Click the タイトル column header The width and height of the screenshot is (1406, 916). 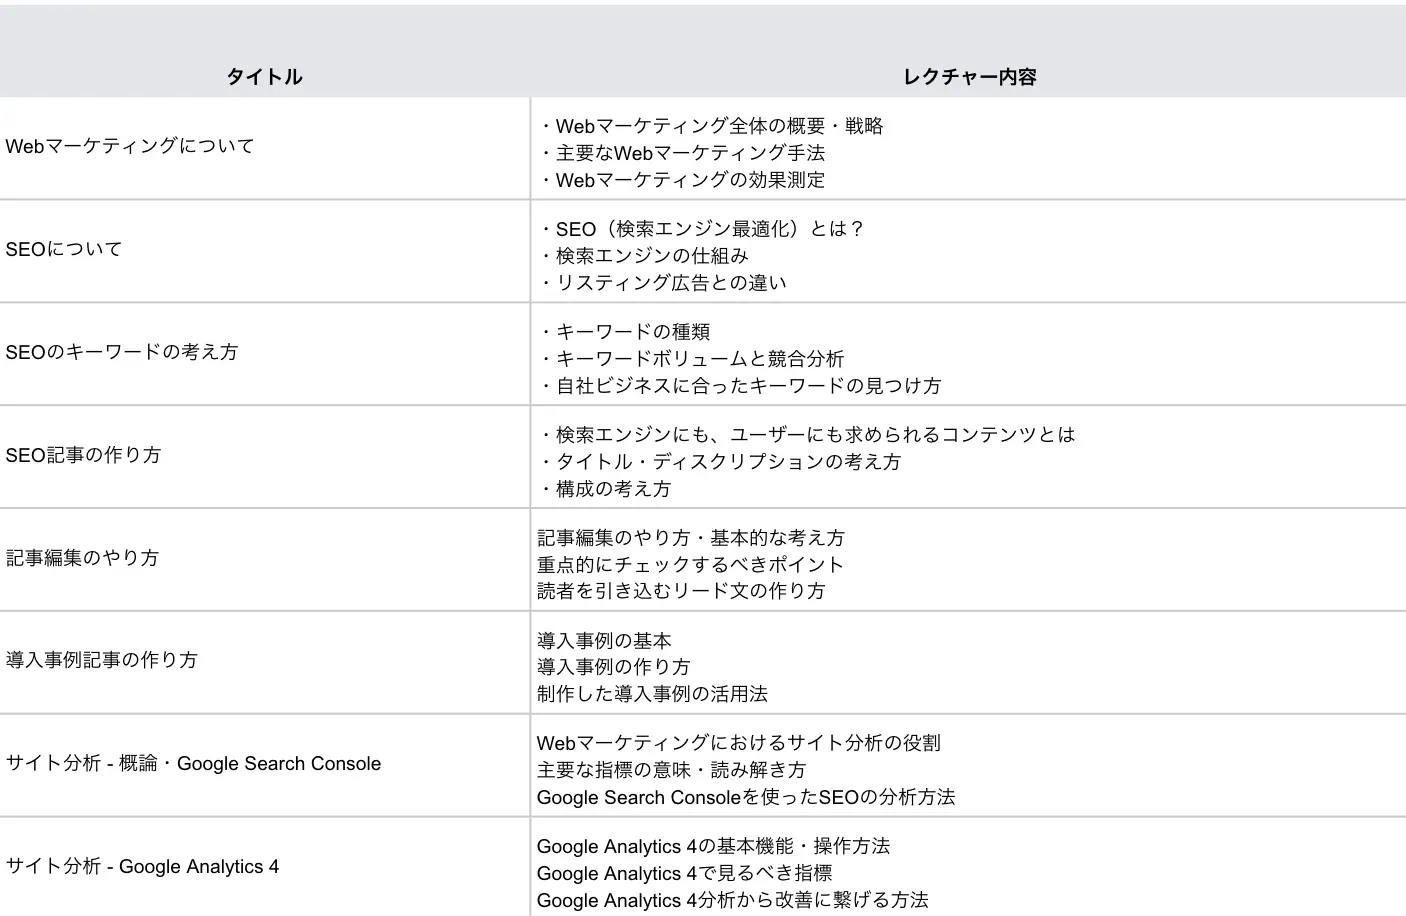264,77
